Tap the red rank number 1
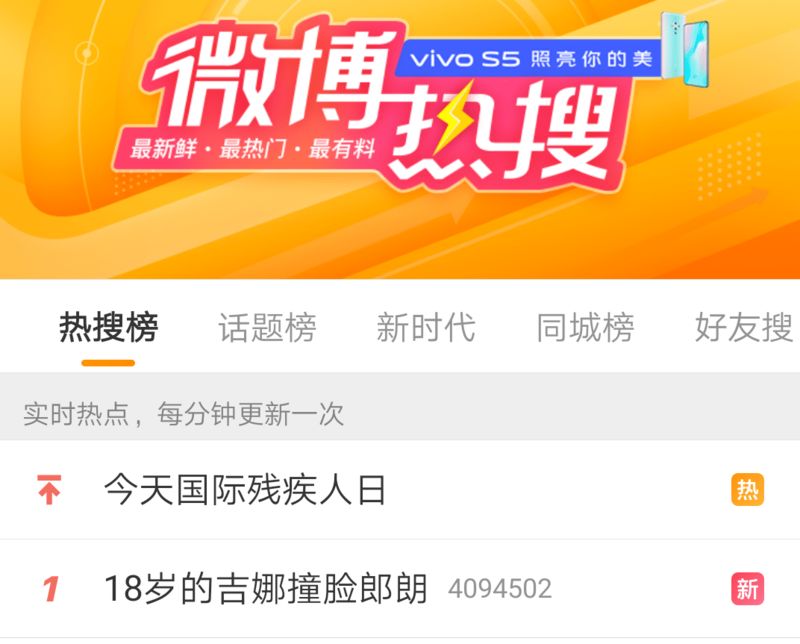Viewport: 800px width, 644px height. [x=51, y=589]
